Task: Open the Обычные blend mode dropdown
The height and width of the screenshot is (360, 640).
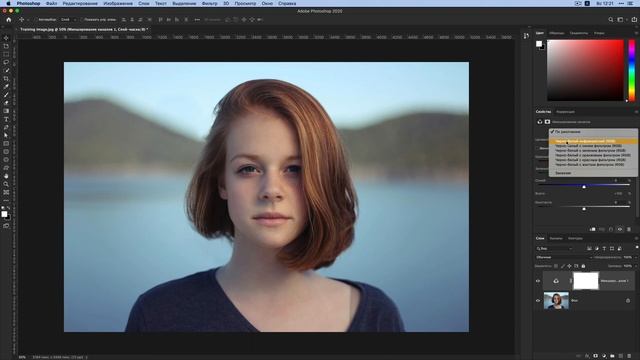Action: (564, 257)
